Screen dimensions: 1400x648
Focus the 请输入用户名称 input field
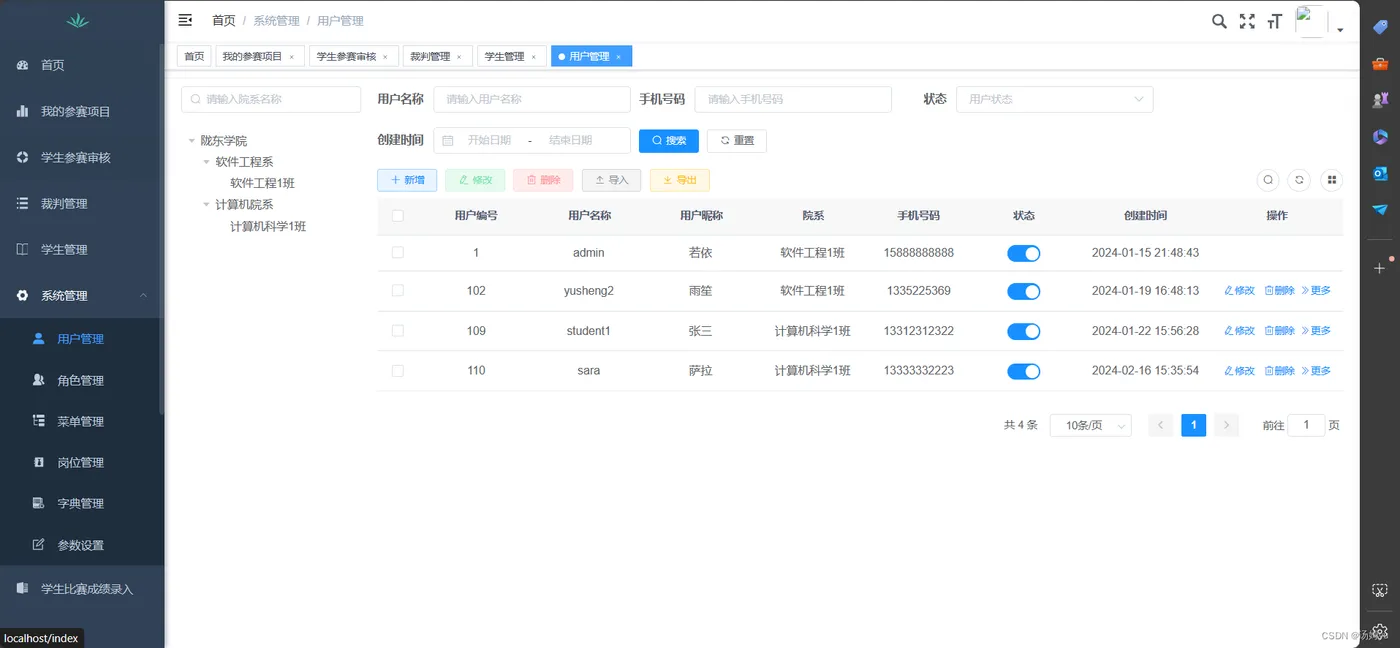[532, 99]
